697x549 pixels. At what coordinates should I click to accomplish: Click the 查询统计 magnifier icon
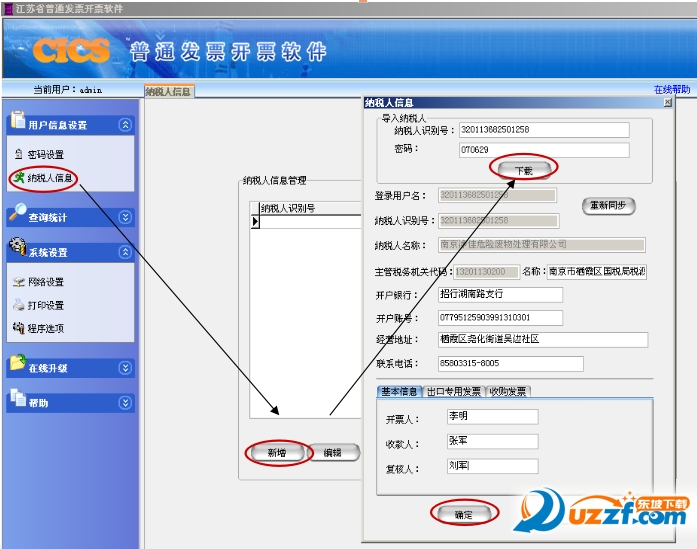[x=17, y=212]
